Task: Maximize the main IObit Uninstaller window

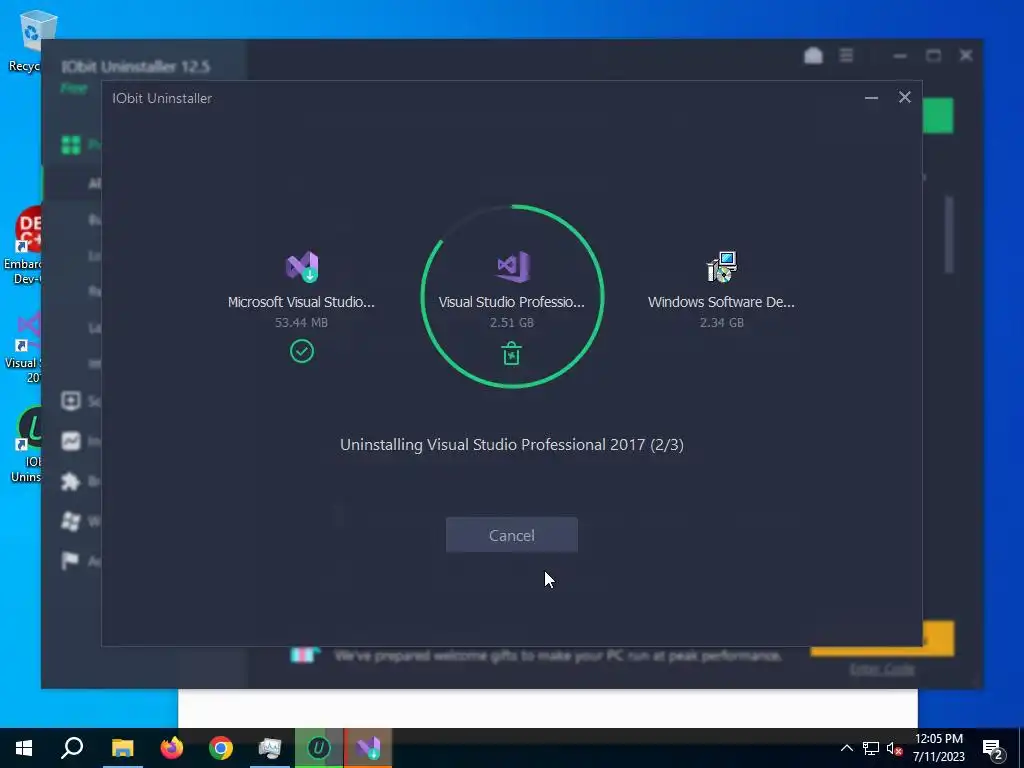Action: pos(933,56)
